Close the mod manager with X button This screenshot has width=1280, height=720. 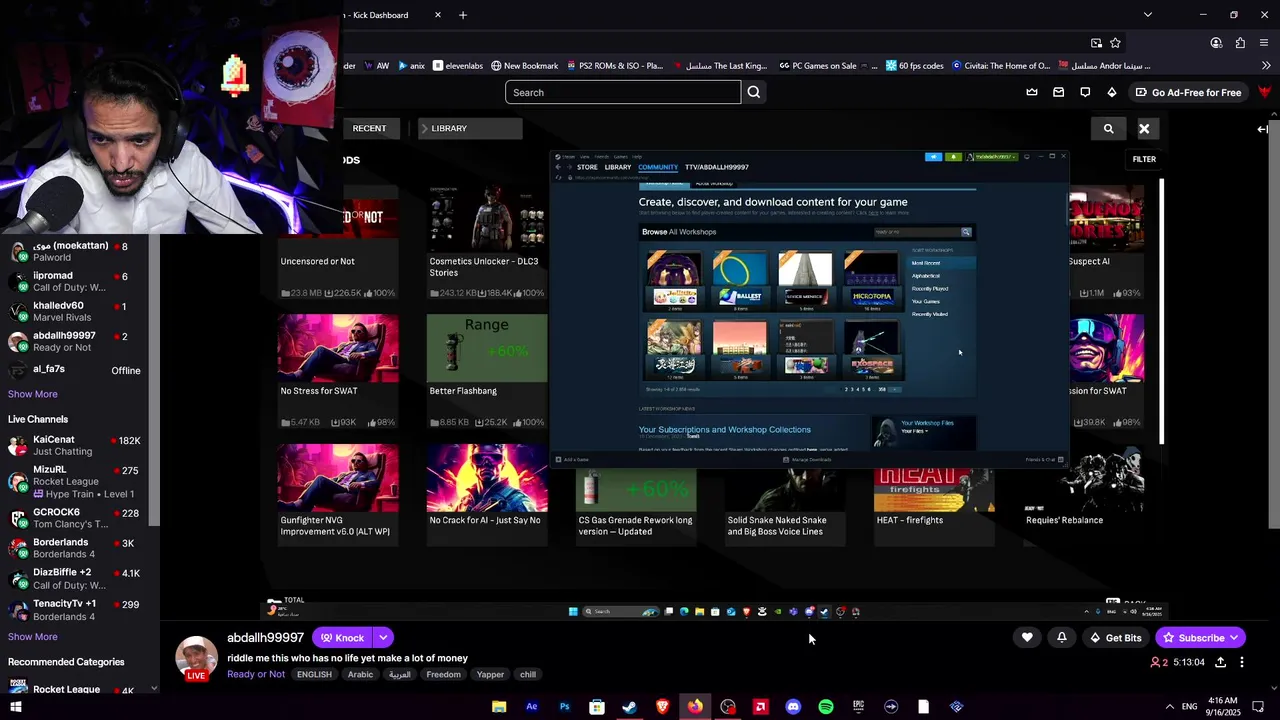tap(1144, 128)
